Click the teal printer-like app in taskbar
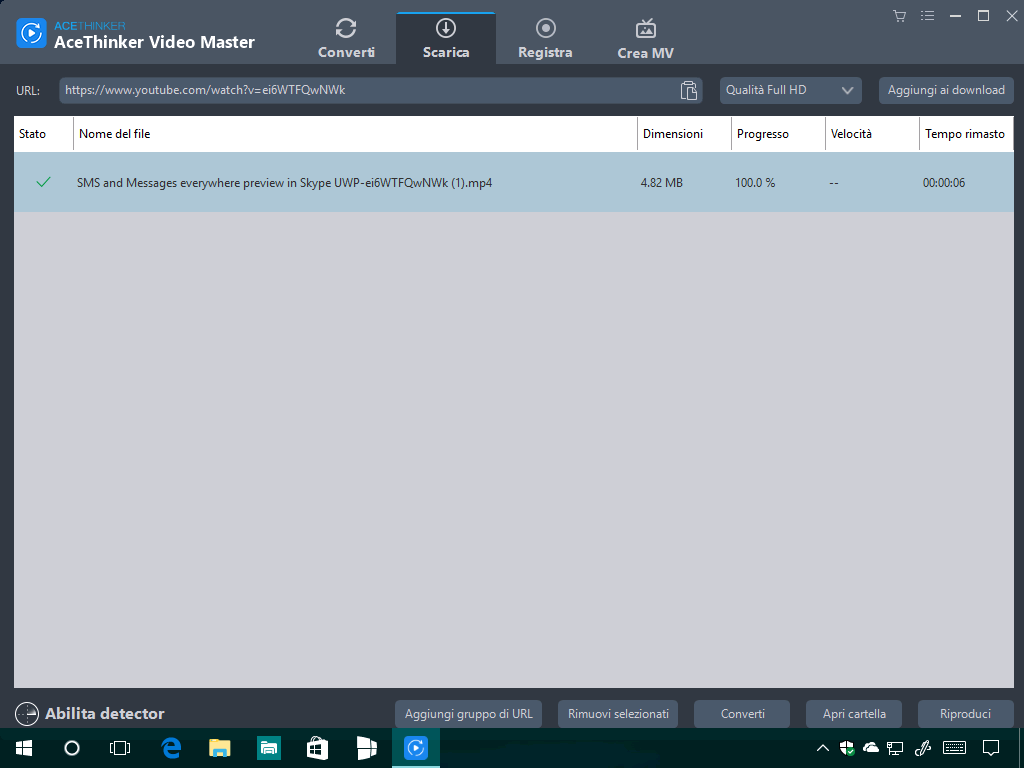 [269, 748]
